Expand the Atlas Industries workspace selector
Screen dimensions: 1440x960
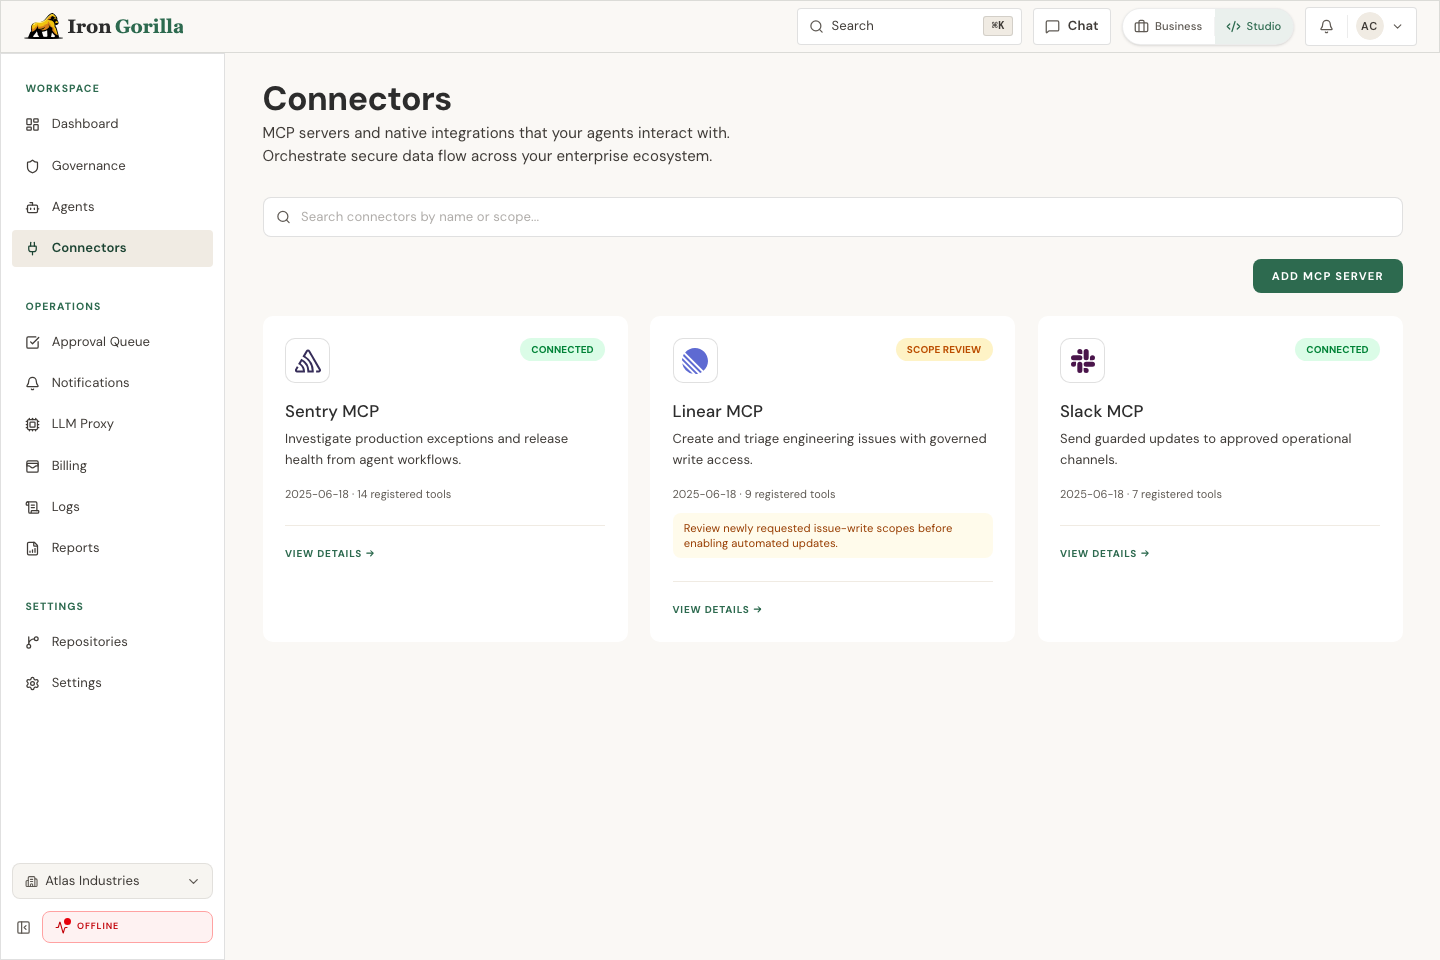coord(112,881)
